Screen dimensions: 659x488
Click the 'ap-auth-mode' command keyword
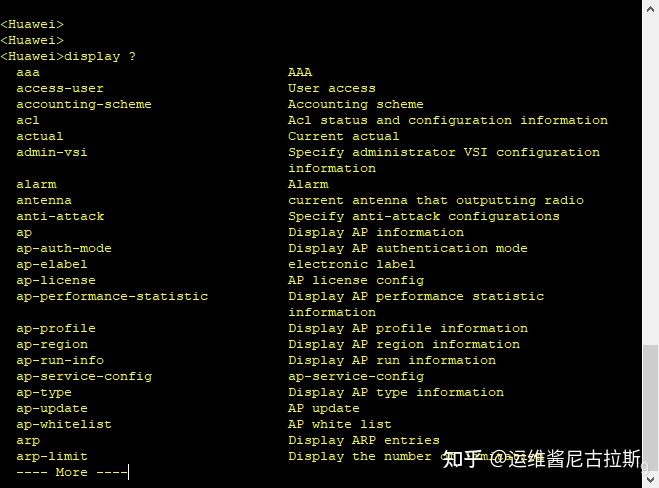click(x=64, y=248)
